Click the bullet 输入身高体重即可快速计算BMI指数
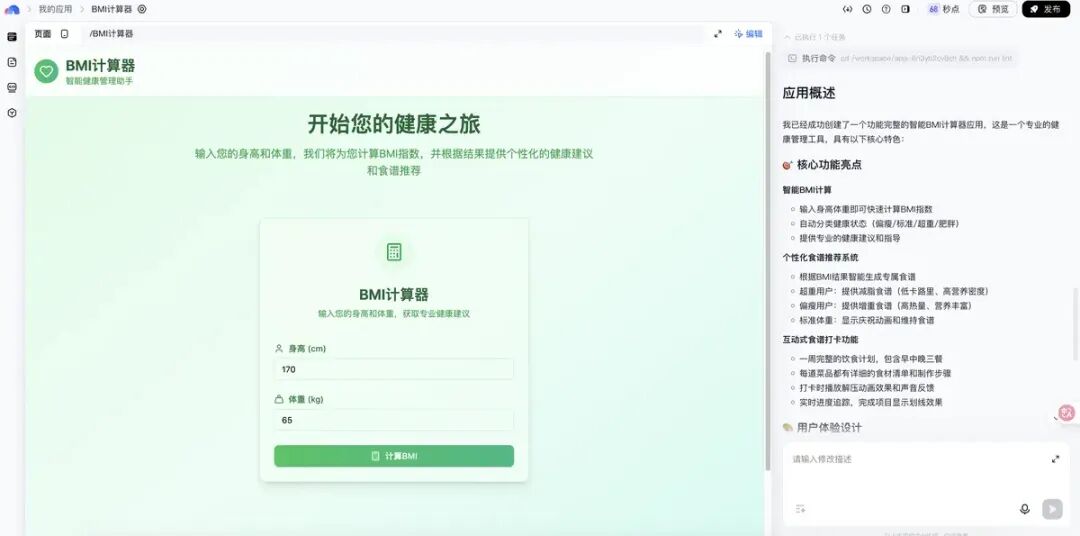1080x536 pixels. (x=866, y=209)
